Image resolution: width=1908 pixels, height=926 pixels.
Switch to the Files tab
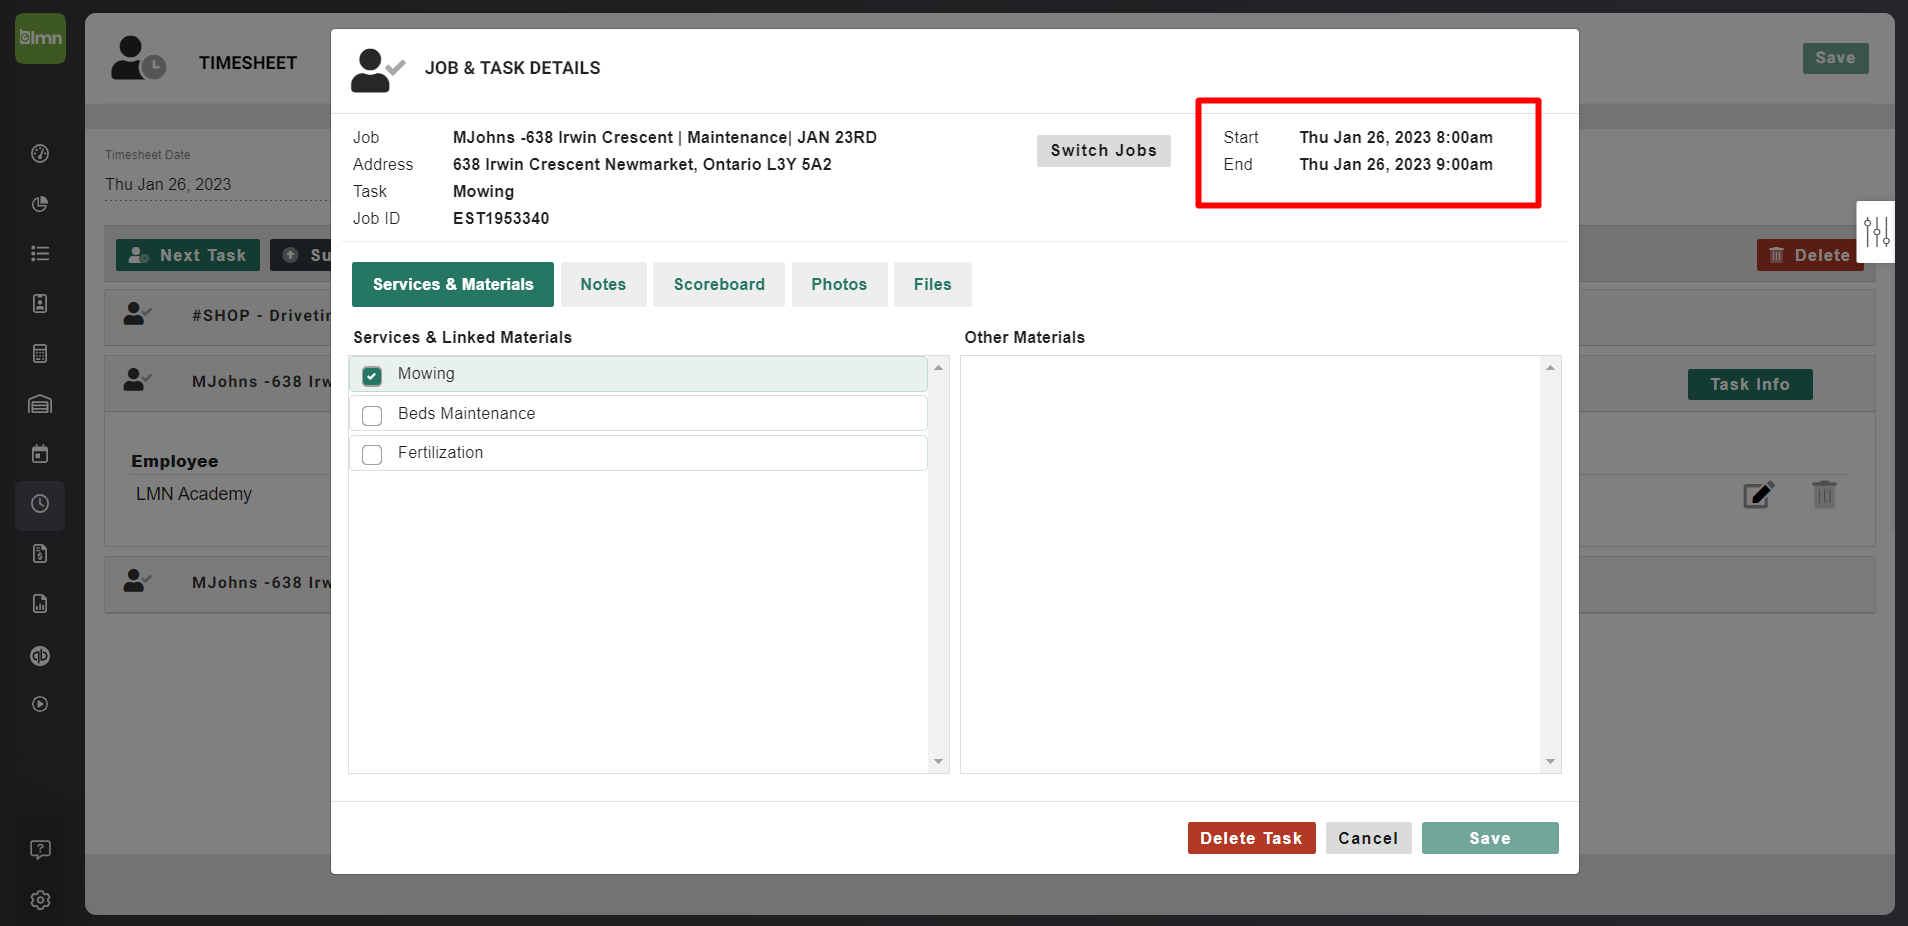(932, 284)
